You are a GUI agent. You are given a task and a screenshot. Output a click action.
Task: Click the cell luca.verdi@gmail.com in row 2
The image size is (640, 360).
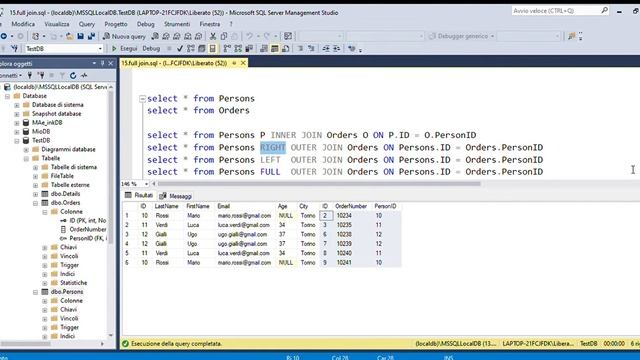click(x=244, y=225)
